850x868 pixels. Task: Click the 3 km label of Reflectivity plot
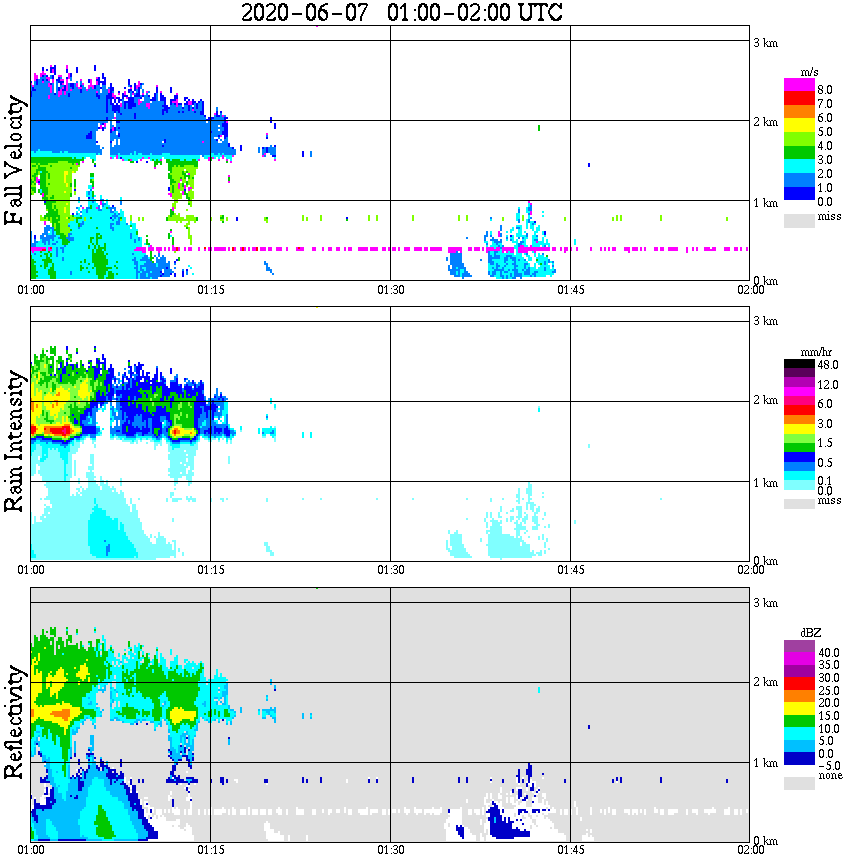765,603
